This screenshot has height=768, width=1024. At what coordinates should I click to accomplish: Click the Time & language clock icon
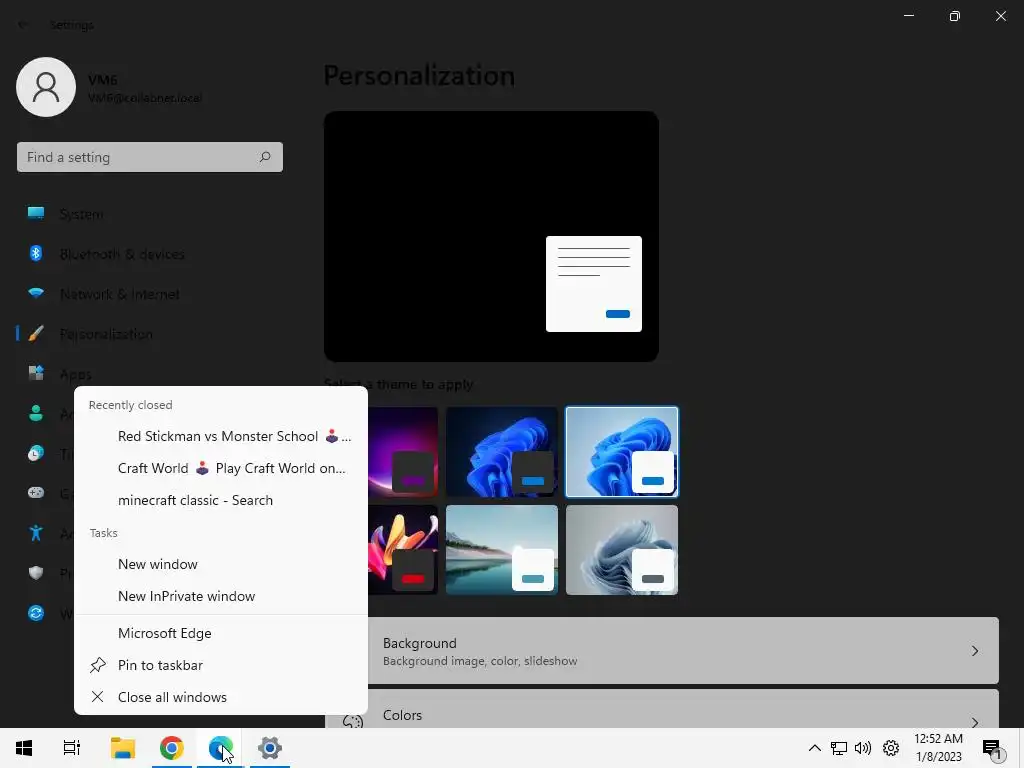(36, 454)
